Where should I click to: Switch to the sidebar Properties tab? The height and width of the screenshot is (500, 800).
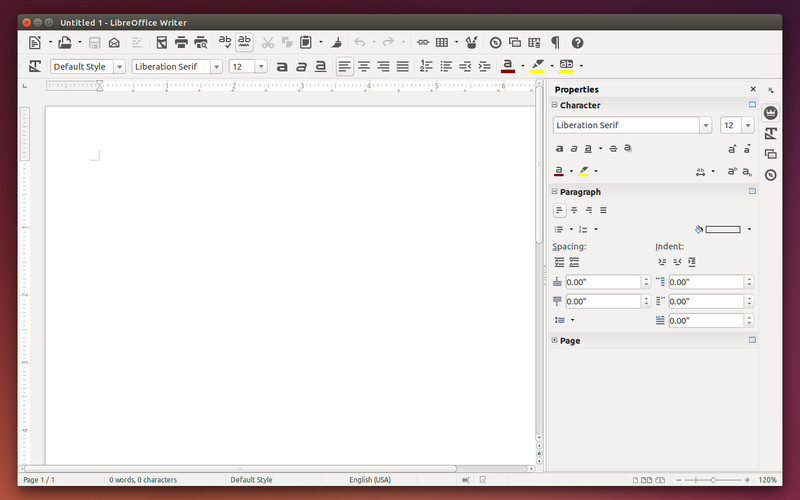[x=770, y=113]
